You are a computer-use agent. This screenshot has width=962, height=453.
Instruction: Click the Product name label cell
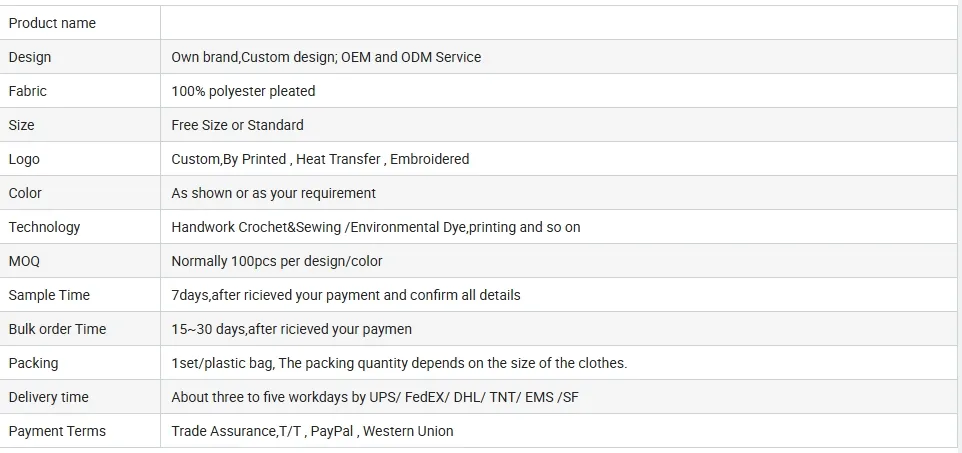click(80, 23)
